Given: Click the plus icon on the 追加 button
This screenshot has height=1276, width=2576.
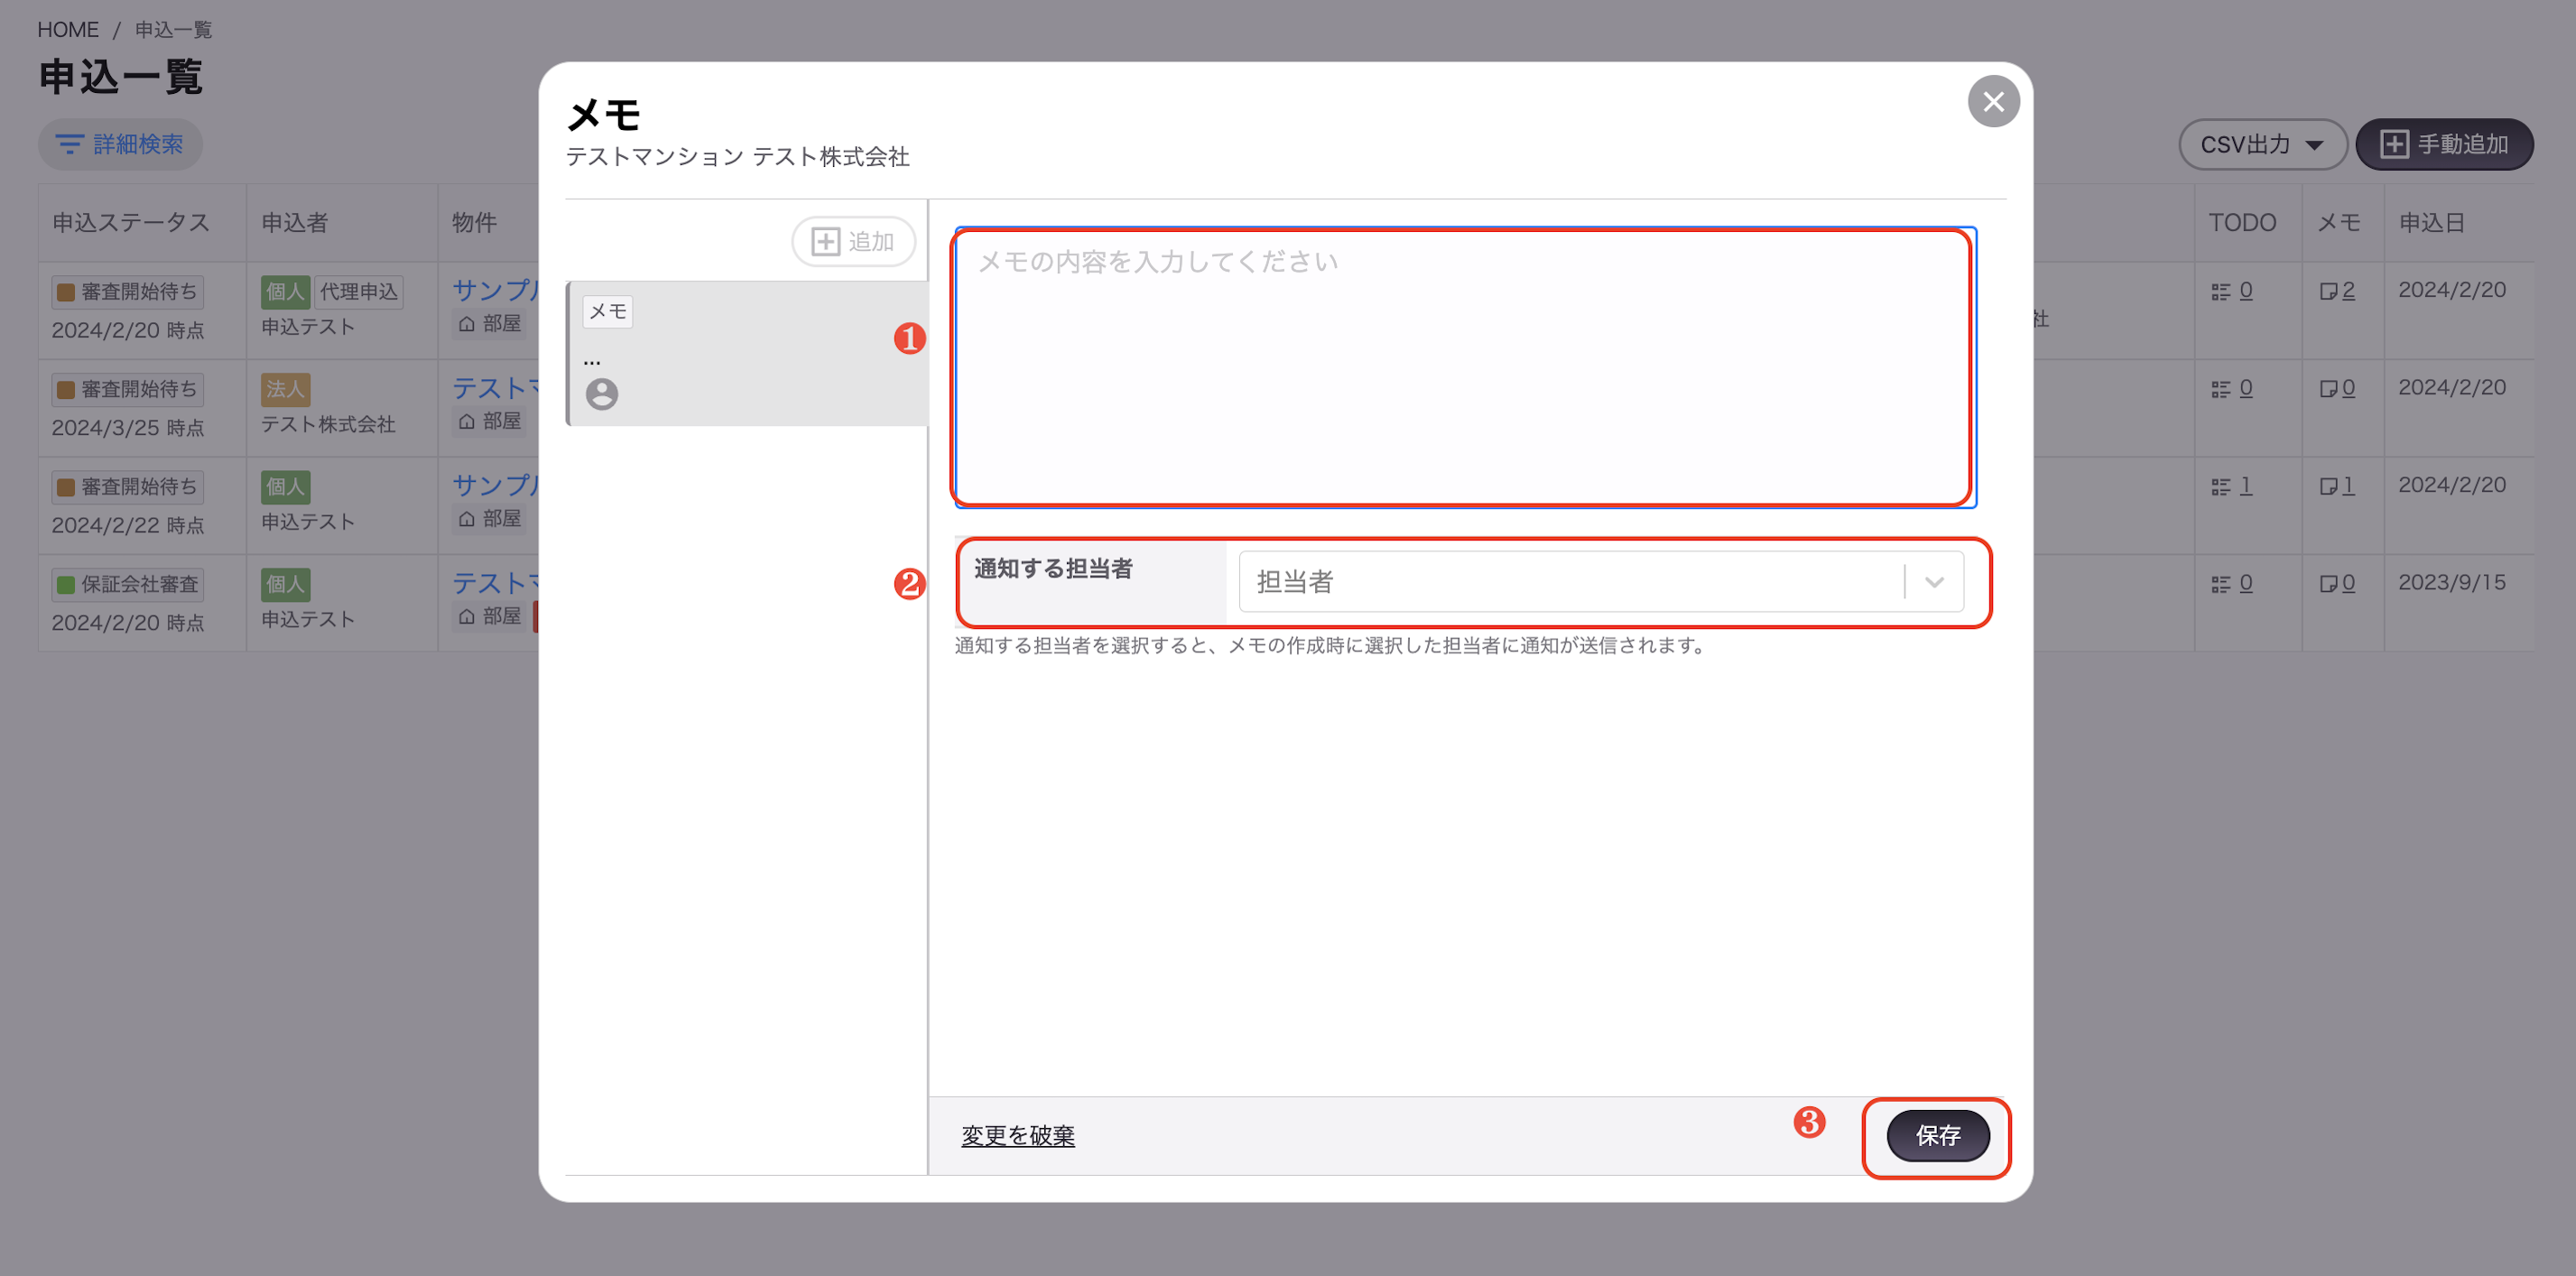Looking at the screenshot, I should 825,242.
